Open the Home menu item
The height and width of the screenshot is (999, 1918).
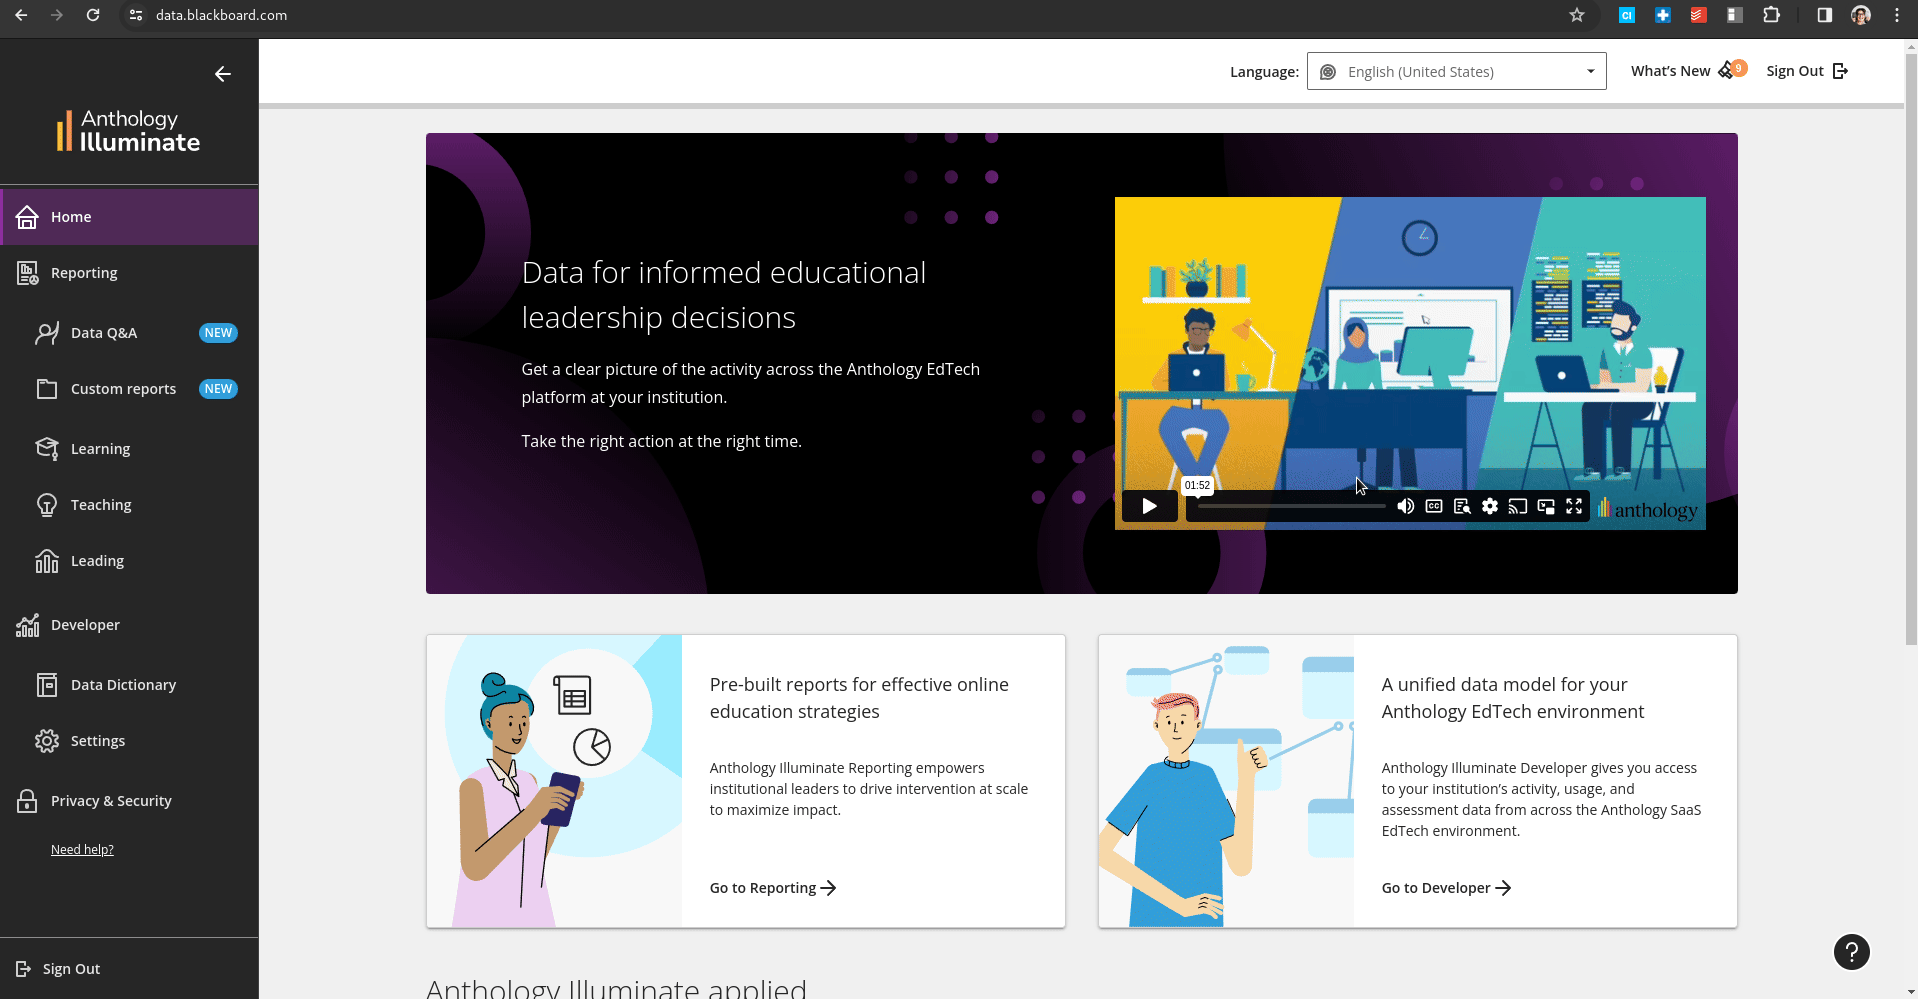click(x=130, y=217)
